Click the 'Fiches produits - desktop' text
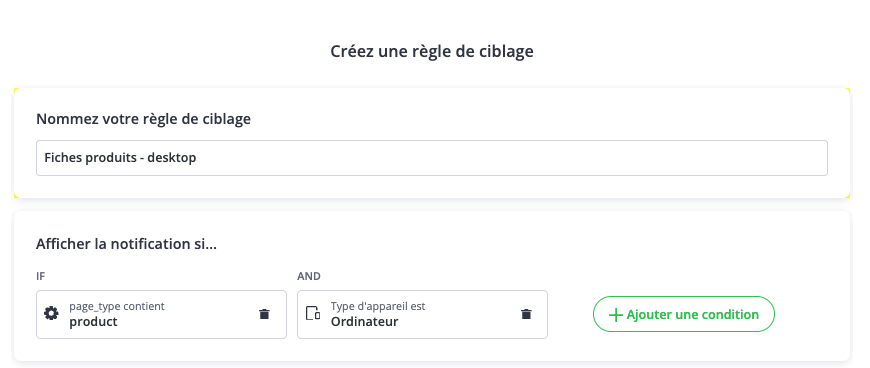870x368 pixels. pos(120,158)
